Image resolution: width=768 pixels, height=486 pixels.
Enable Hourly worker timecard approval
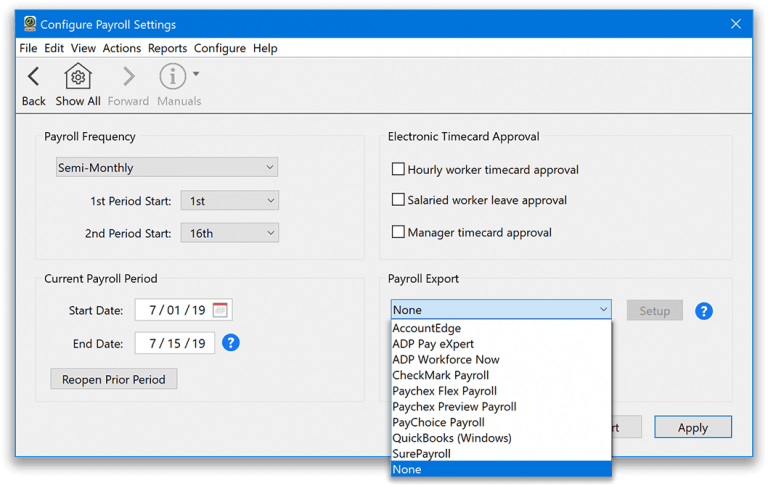pos(398,170)
